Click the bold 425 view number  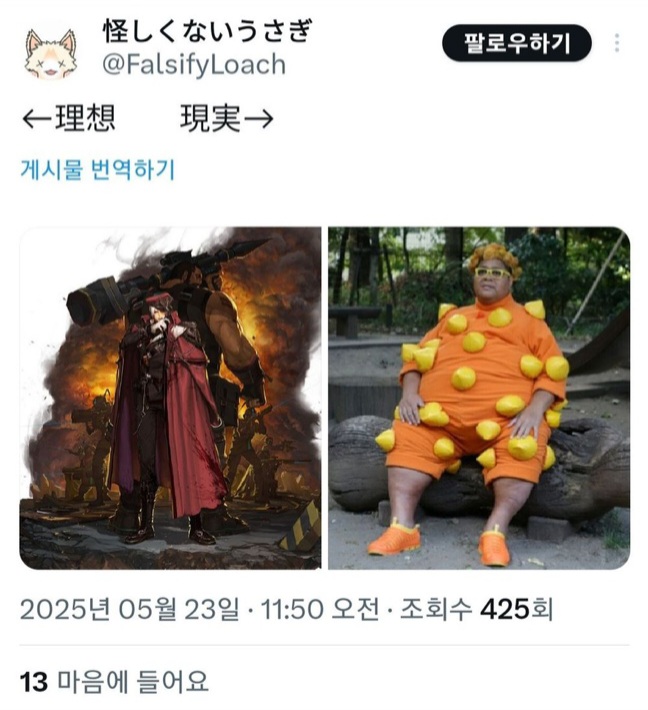[x=504, y=609]
